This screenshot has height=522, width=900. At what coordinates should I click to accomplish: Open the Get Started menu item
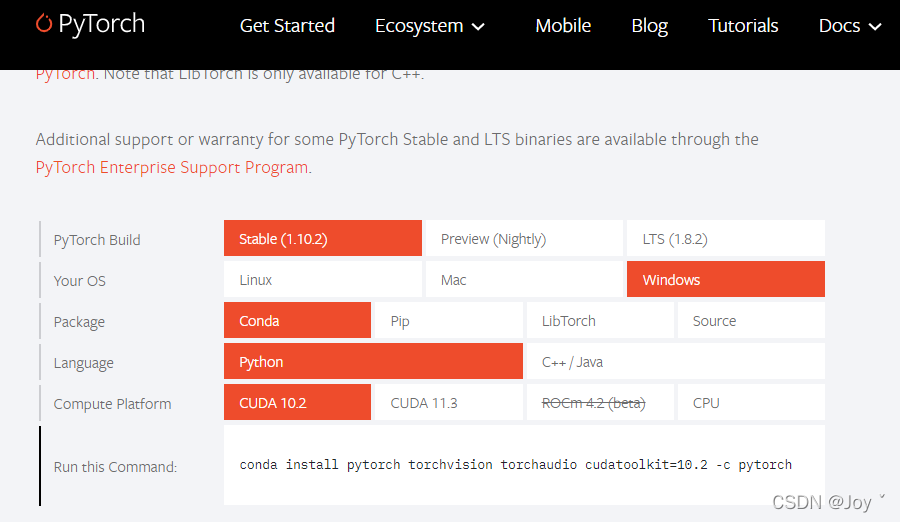coord(287,26)
